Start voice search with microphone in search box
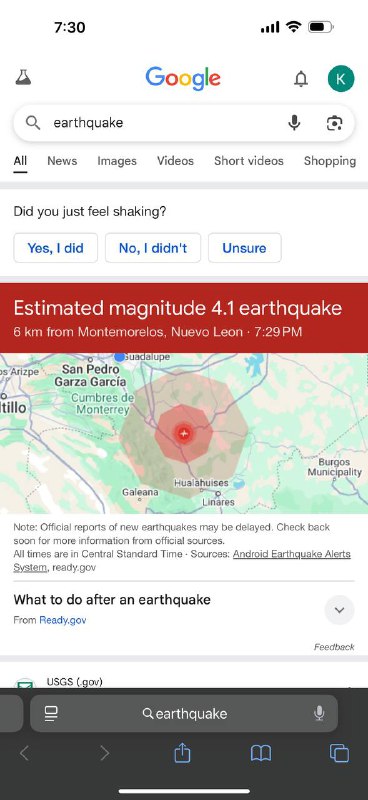Viewport: 368px width, 800px height. click(294, 123)
